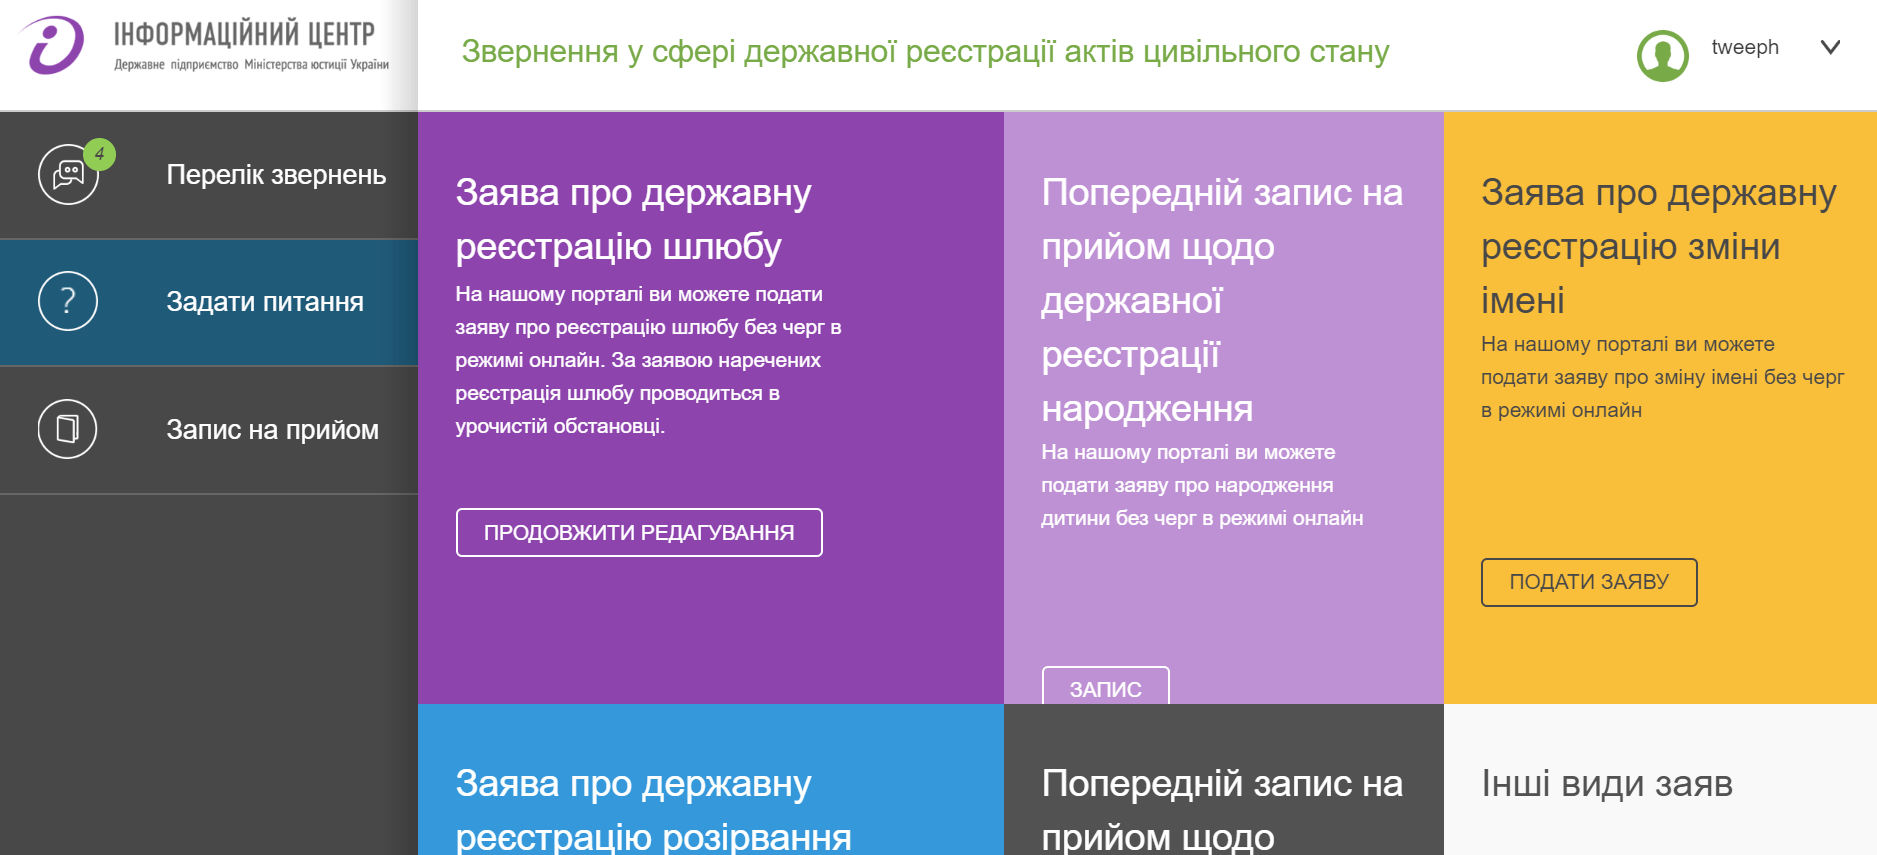The image size is (1877, 855).
Task: Click the name change heading in yellow tile
Action: click(1658, 246)
